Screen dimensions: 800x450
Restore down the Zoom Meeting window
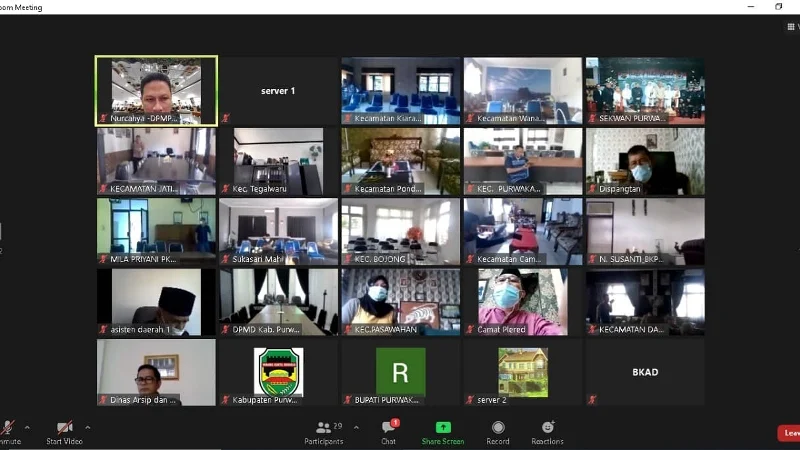[779, 6]
